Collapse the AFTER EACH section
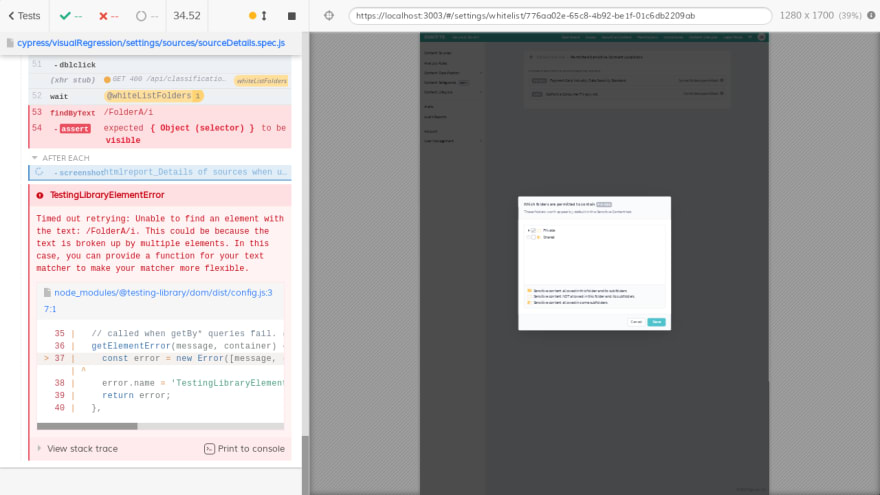880x495 pixels. 62,158
